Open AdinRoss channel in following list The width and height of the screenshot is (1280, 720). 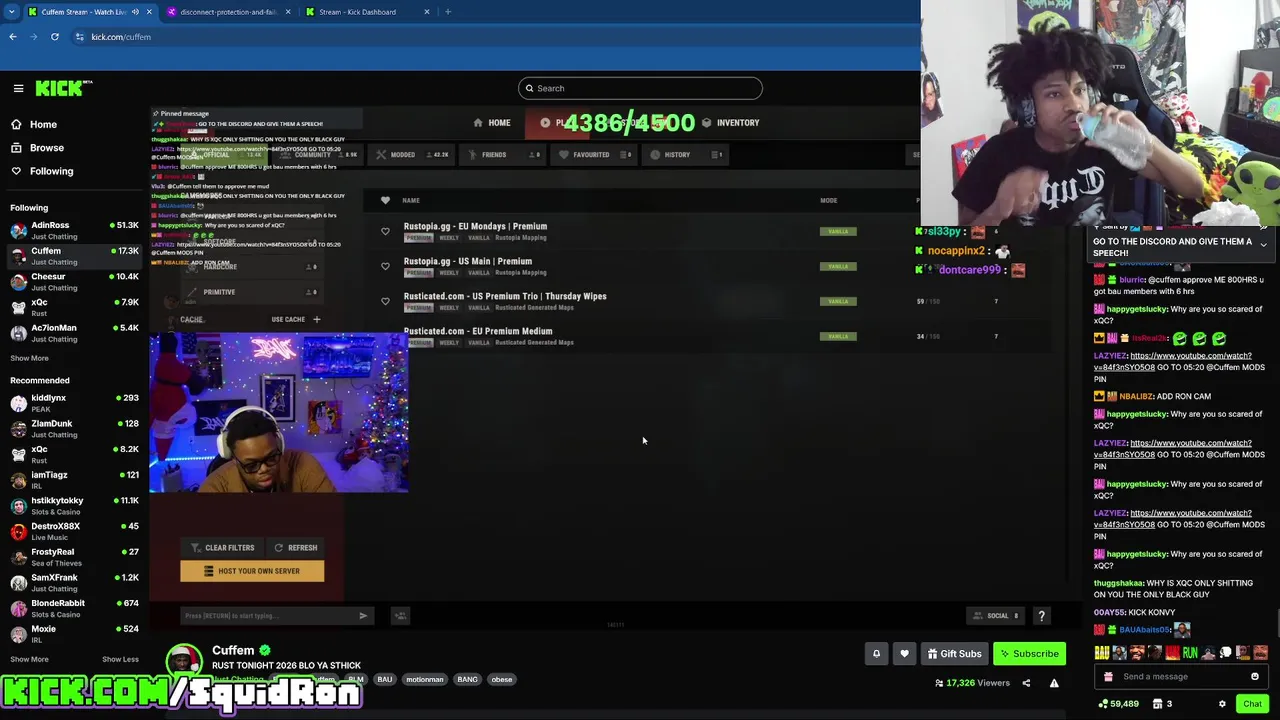(x=72, y=231)
